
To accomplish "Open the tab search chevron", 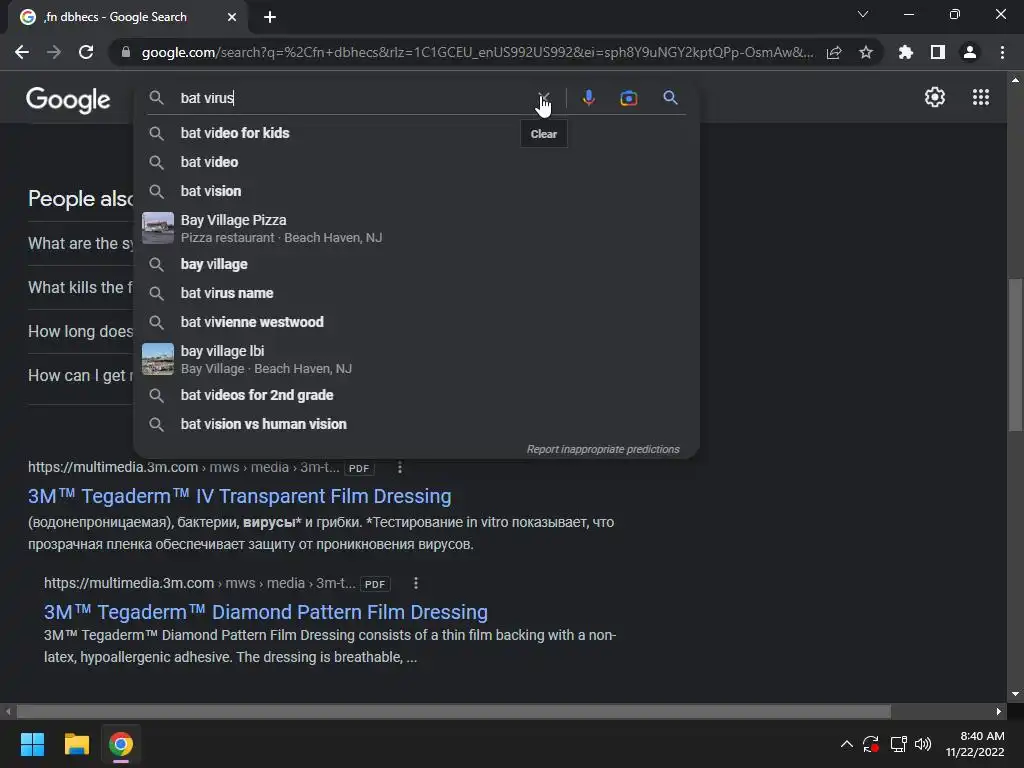I will [x=863, y=14].
